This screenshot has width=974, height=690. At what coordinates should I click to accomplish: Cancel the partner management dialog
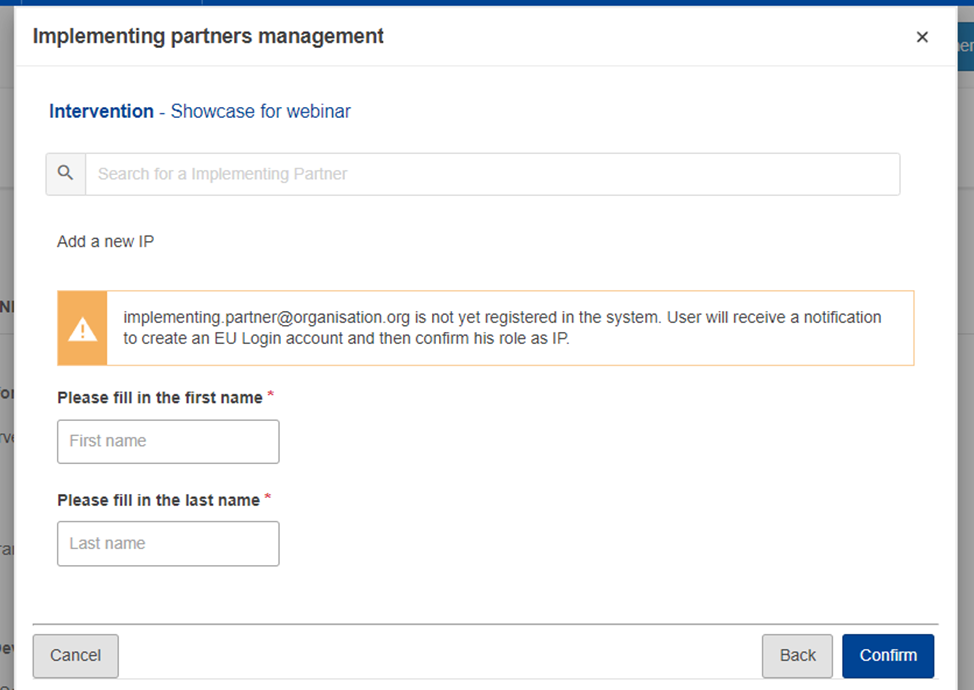76,656
